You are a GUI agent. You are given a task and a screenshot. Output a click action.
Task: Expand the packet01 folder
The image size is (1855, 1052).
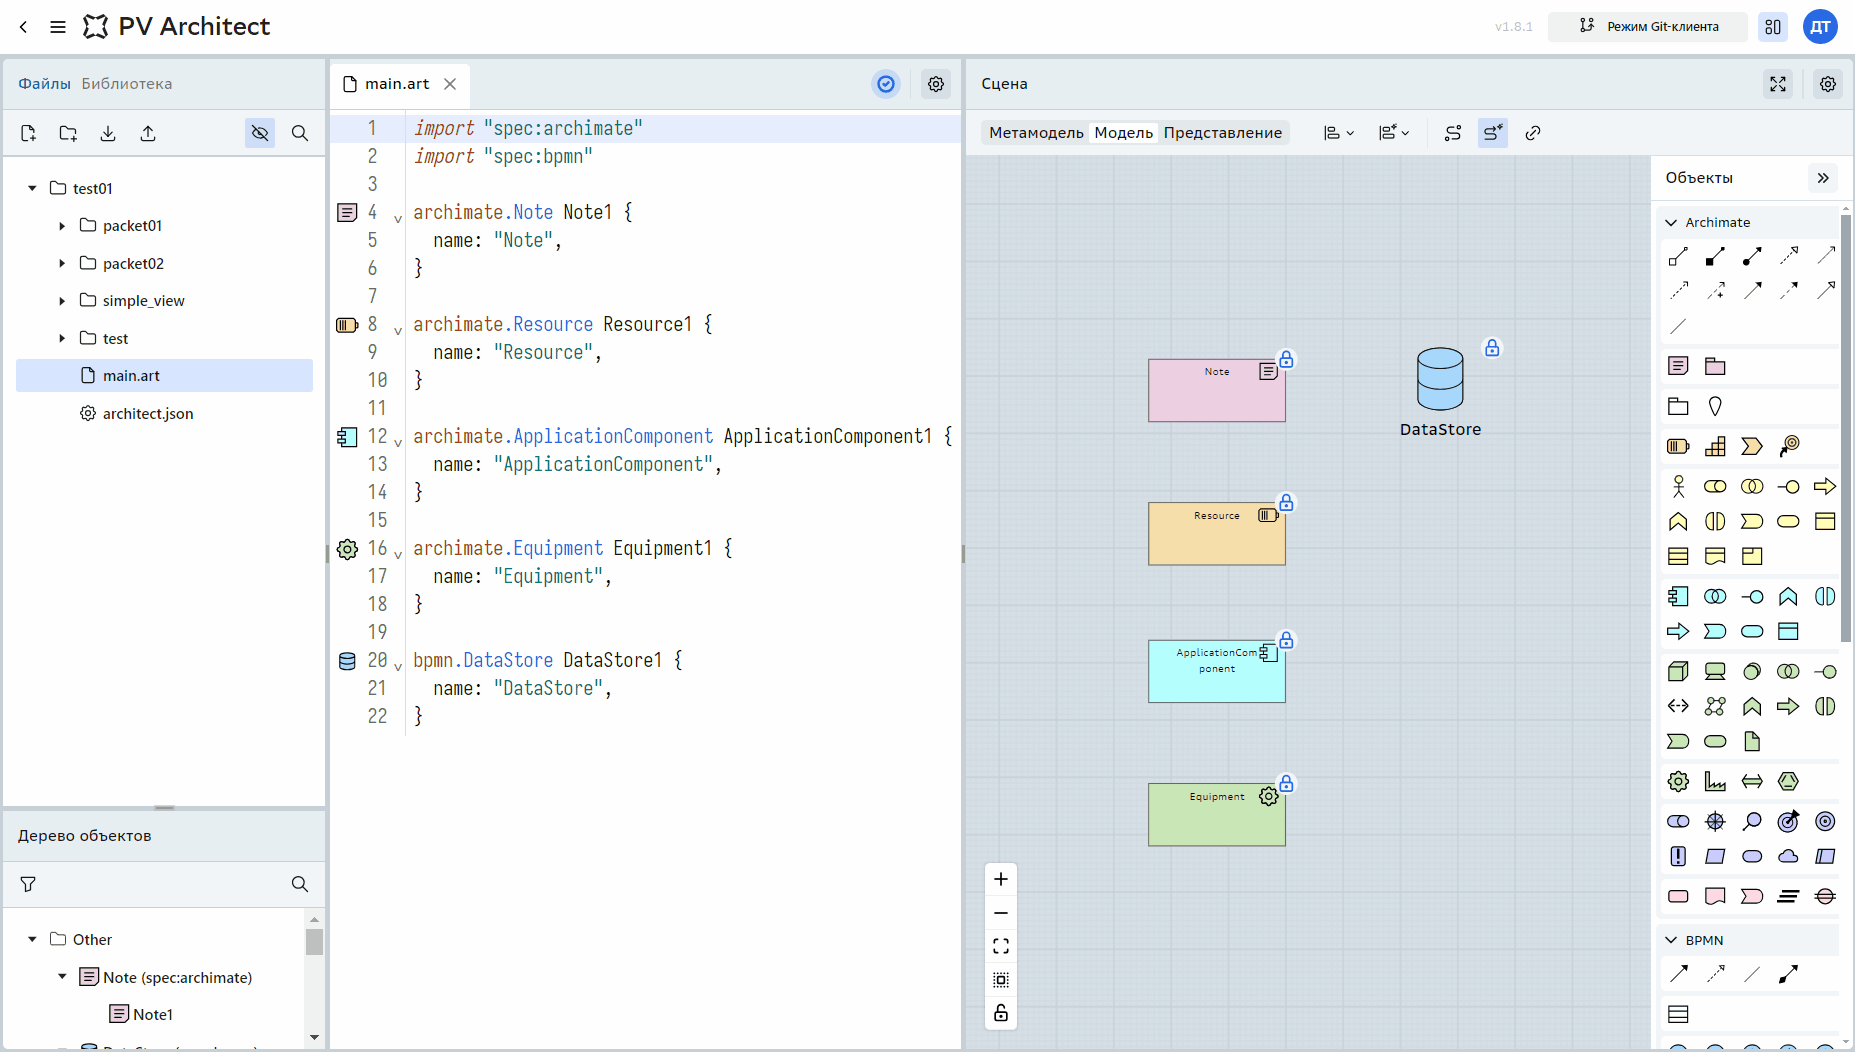(x=62, y=226)
